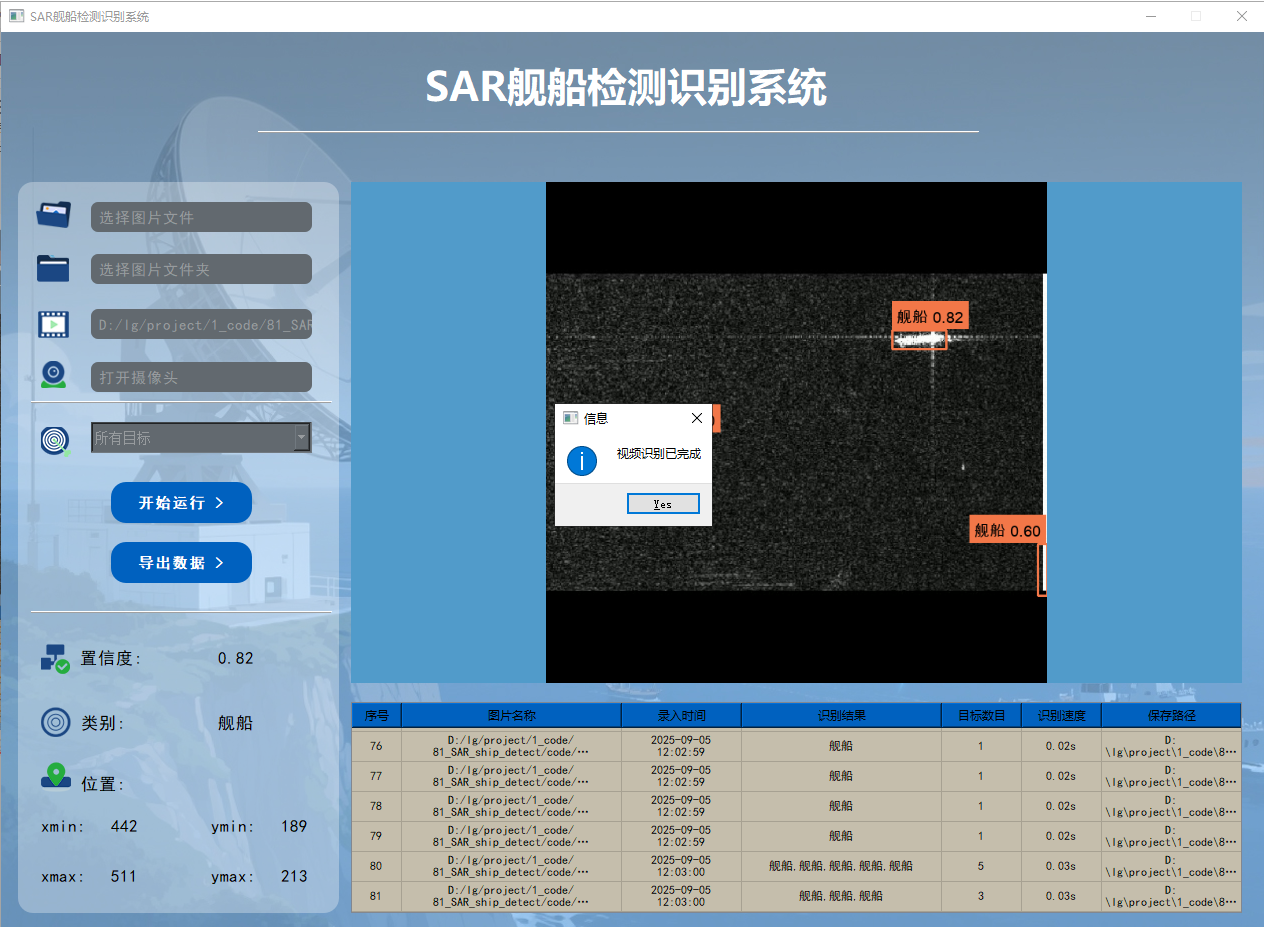
Task: Click the video path field D:/lg/project
Action: click(201, 325)
